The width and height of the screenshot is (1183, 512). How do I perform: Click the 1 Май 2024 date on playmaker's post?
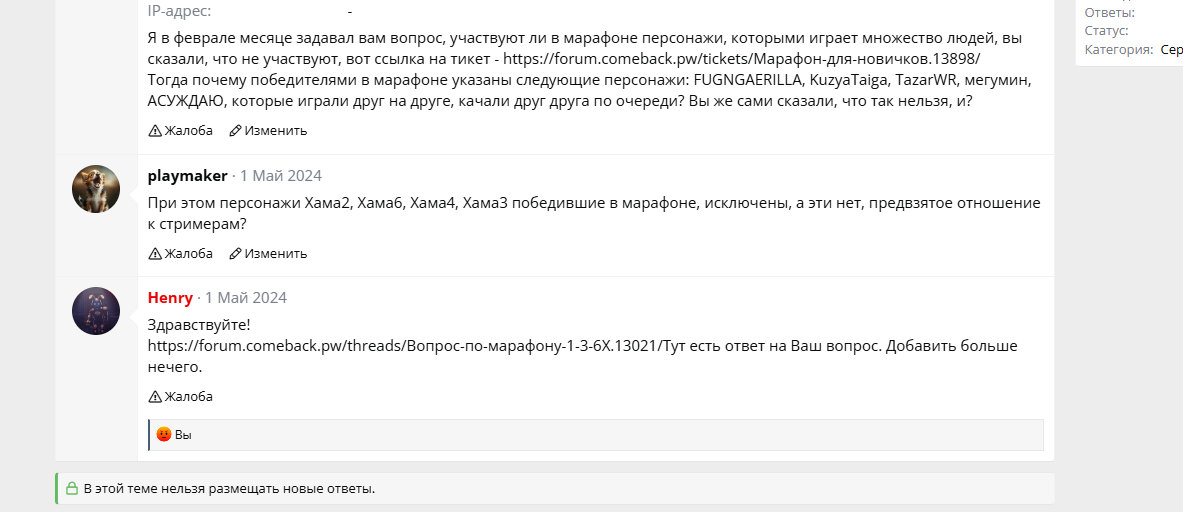click(x=281, y=176)
